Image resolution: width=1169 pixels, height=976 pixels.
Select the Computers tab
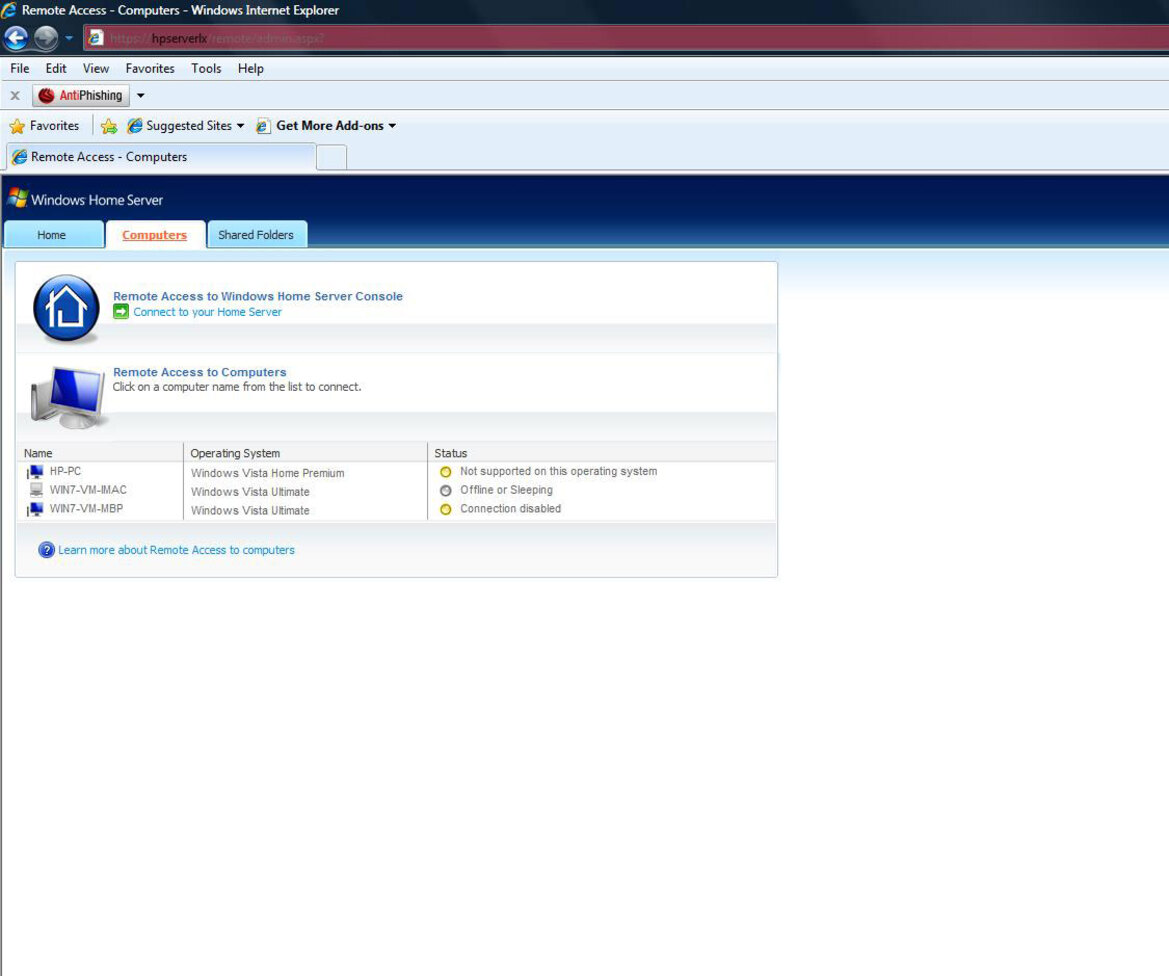pos(155,235)
